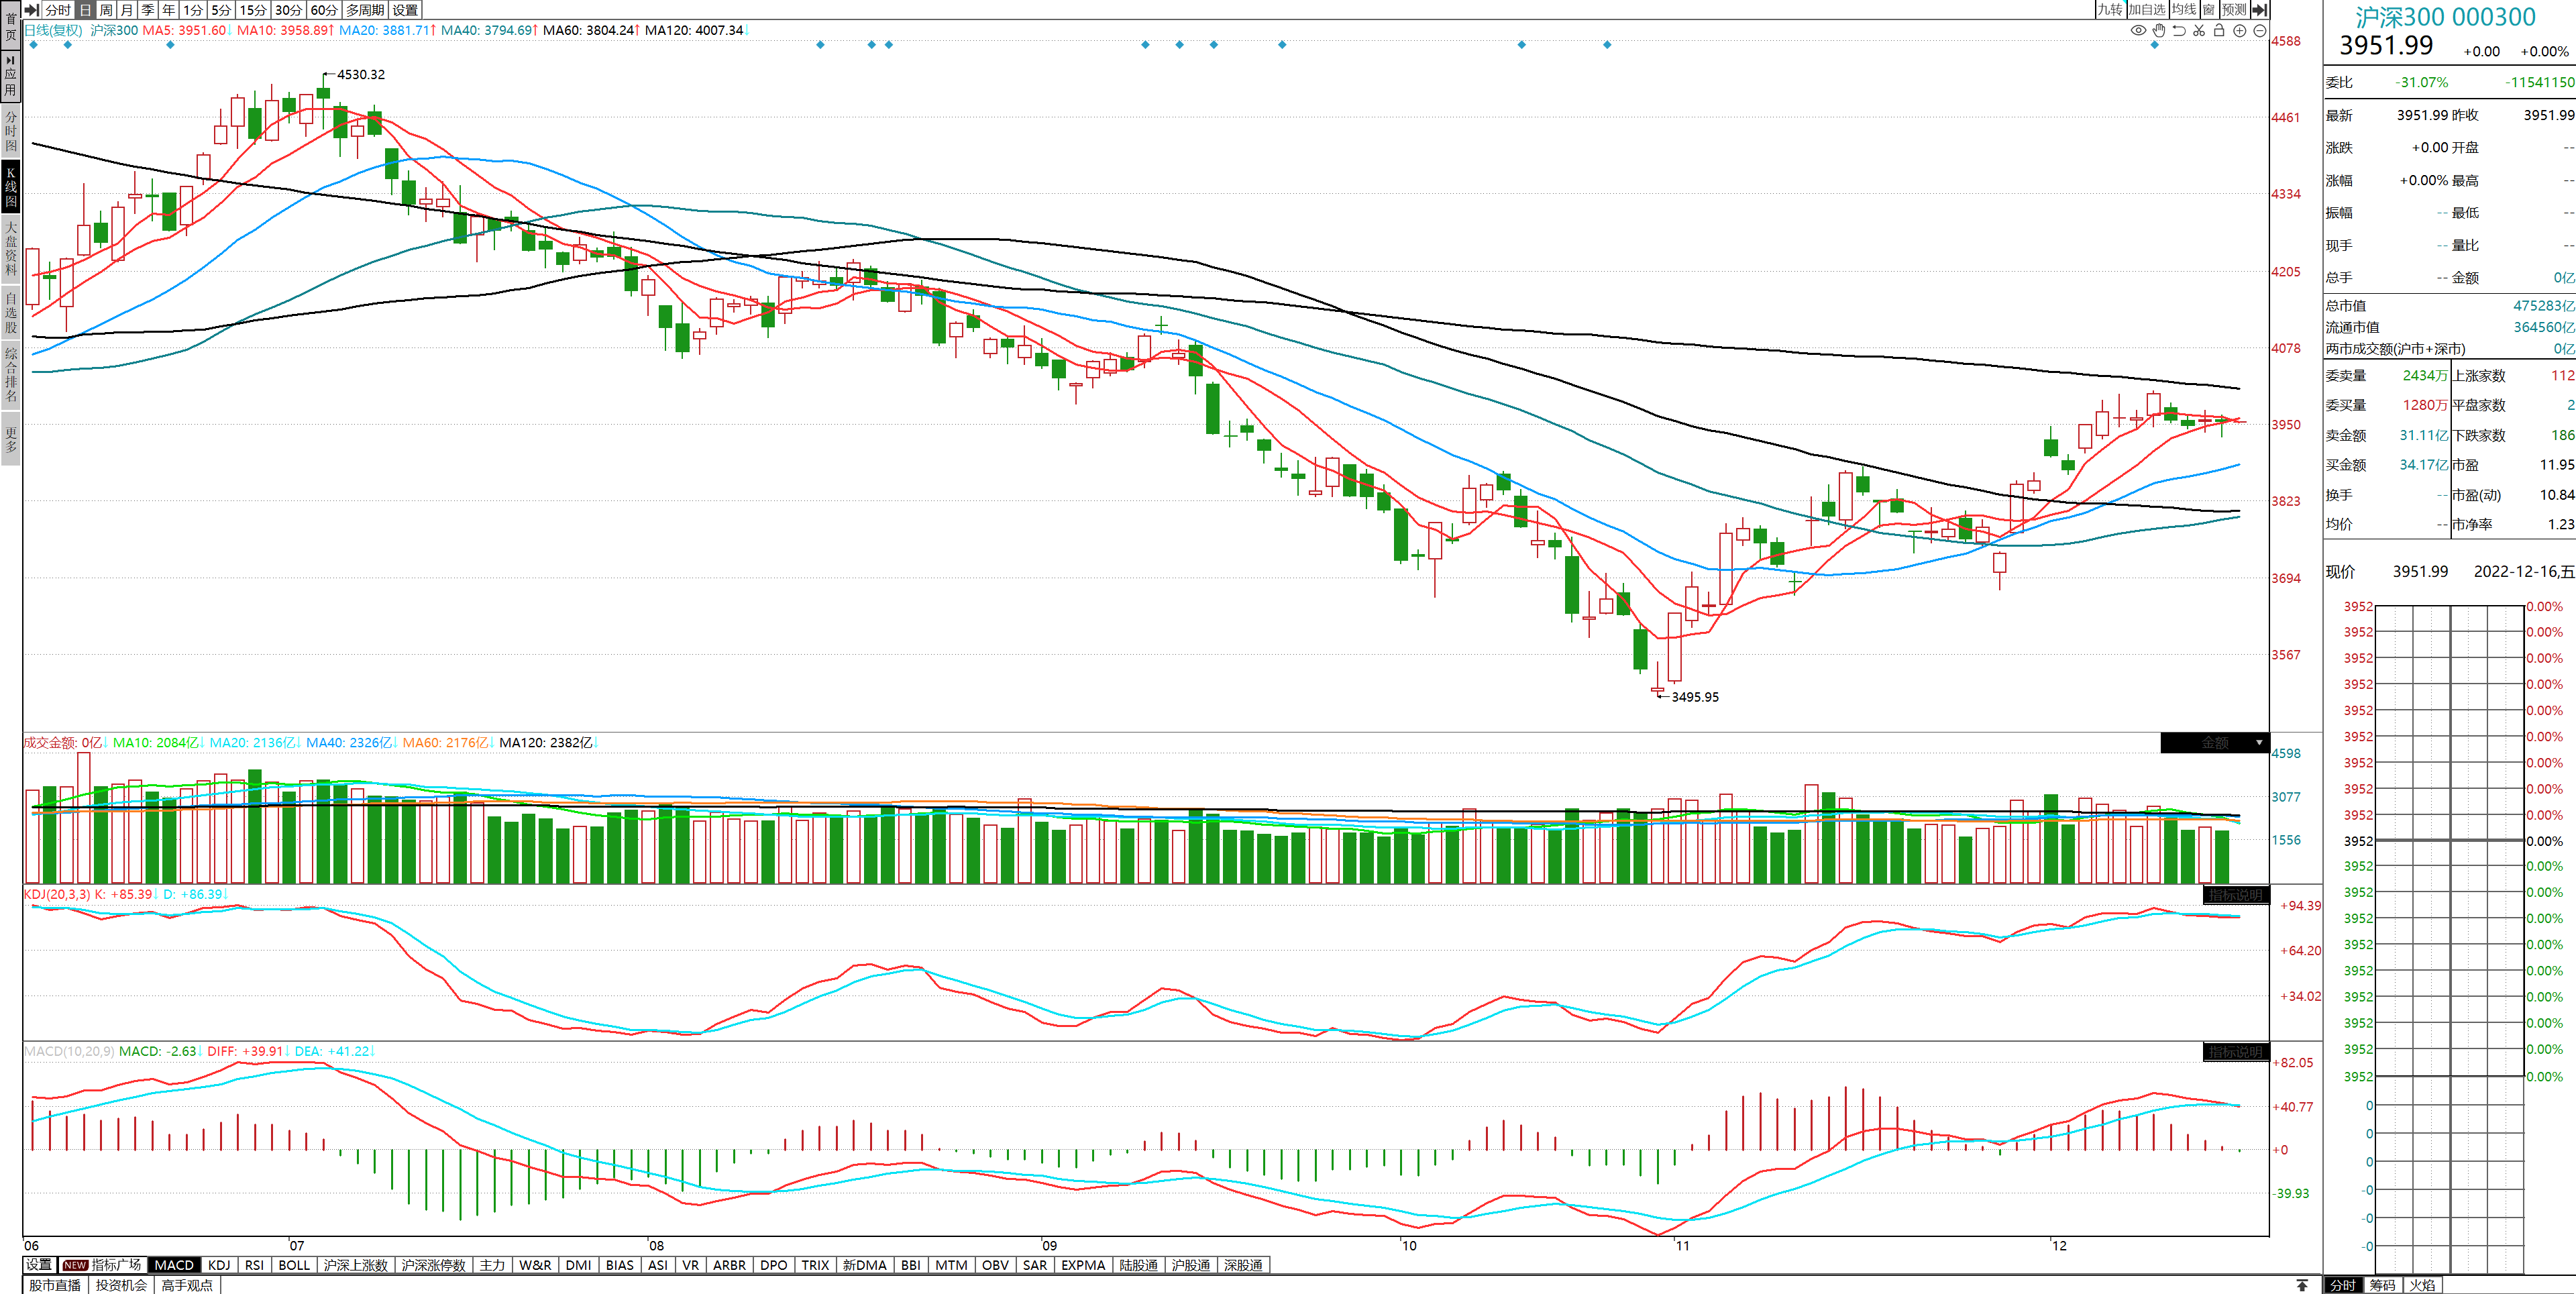Select the BOLL indicator tab
Viewport: 2576px width, 1294px height.
pos(294,1265)
